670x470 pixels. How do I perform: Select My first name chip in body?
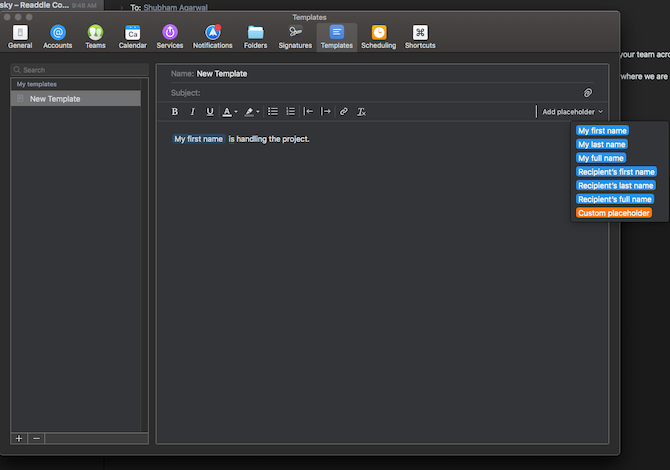coord(198,139)
